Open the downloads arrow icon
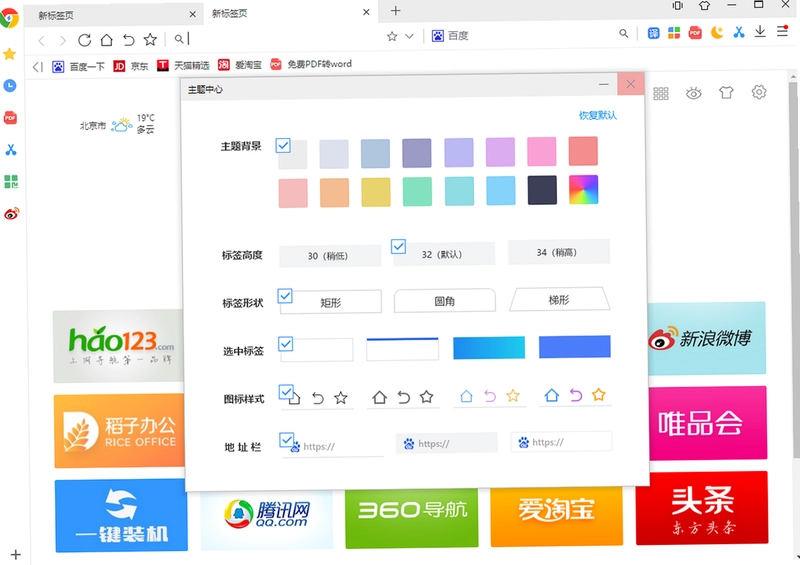The height and width of the screenshot is (565, 800). (x=760, y=32)
